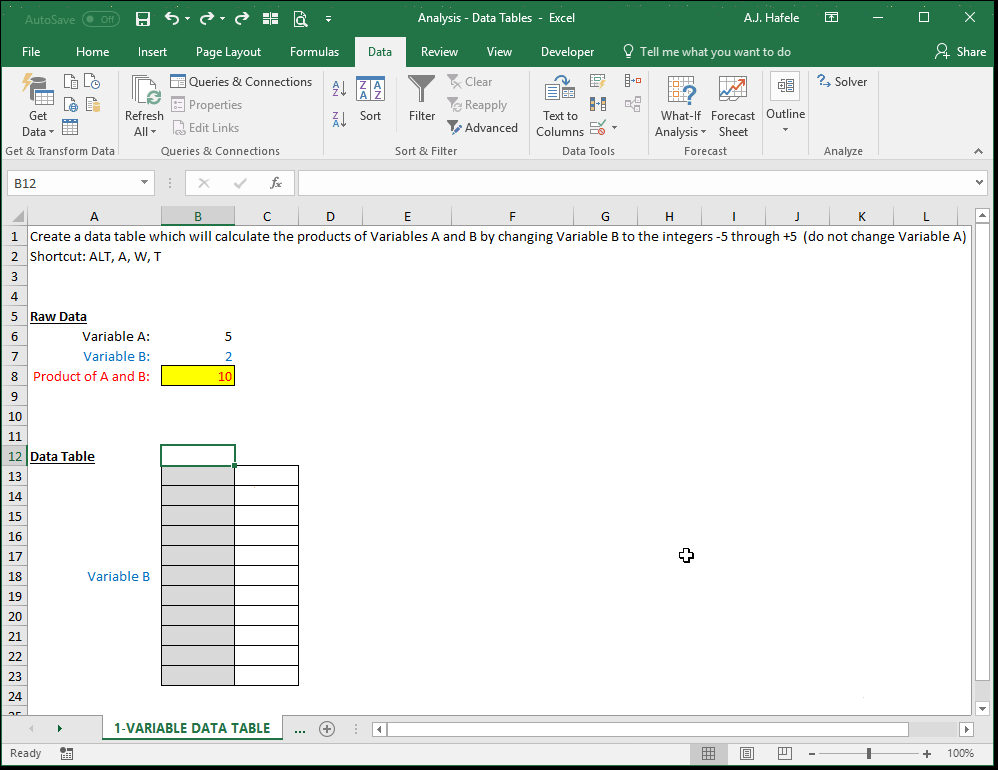
Task: Click the zoom in plus button
Action: pyautogui.click(x=927, y=754)
